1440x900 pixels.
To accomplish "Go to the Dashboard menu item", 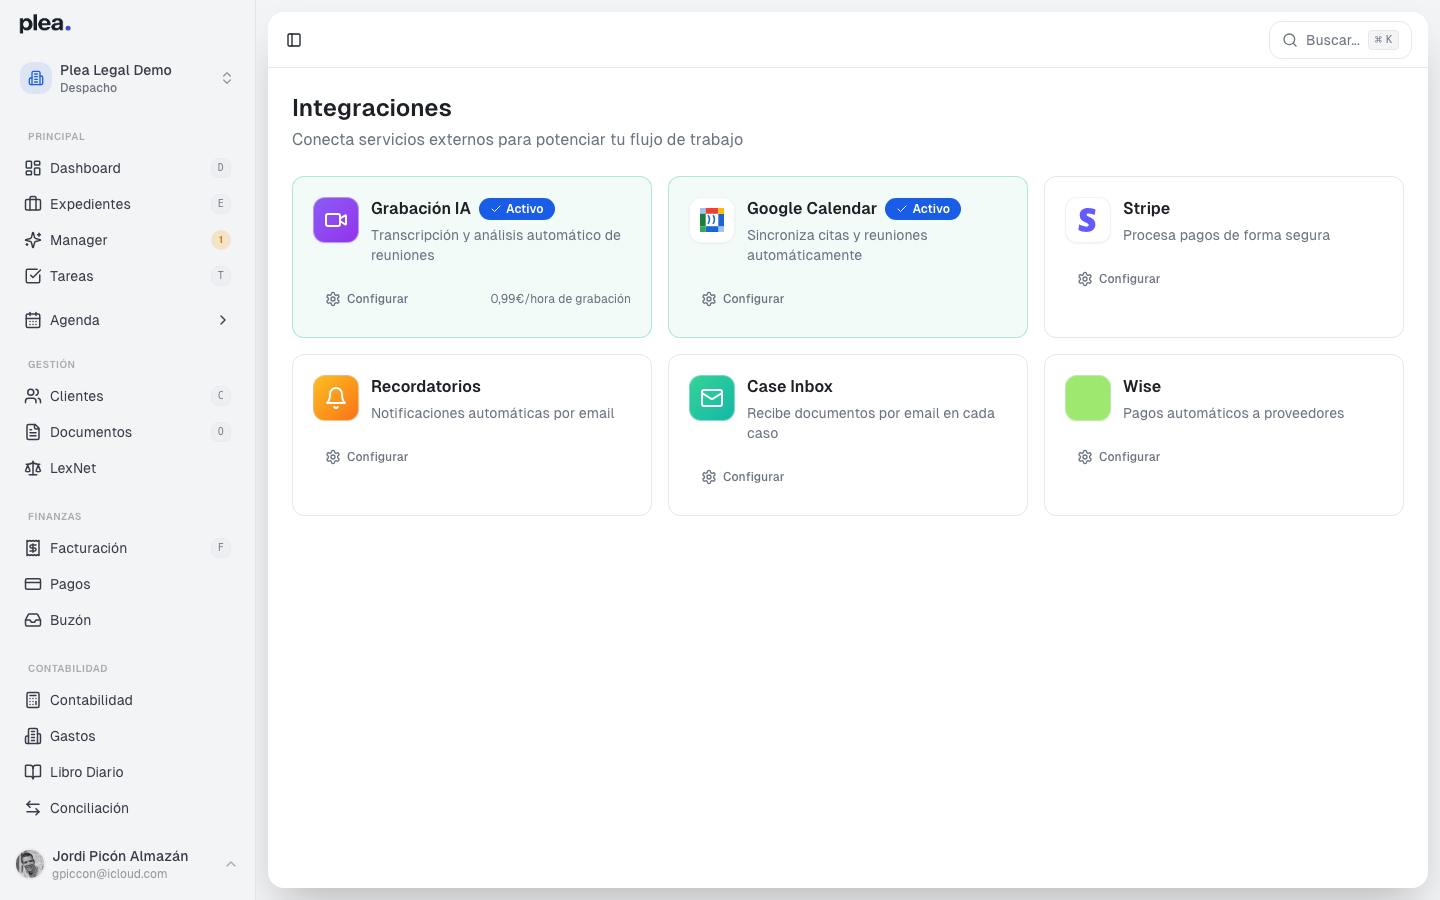I will (x=85, y=168).
